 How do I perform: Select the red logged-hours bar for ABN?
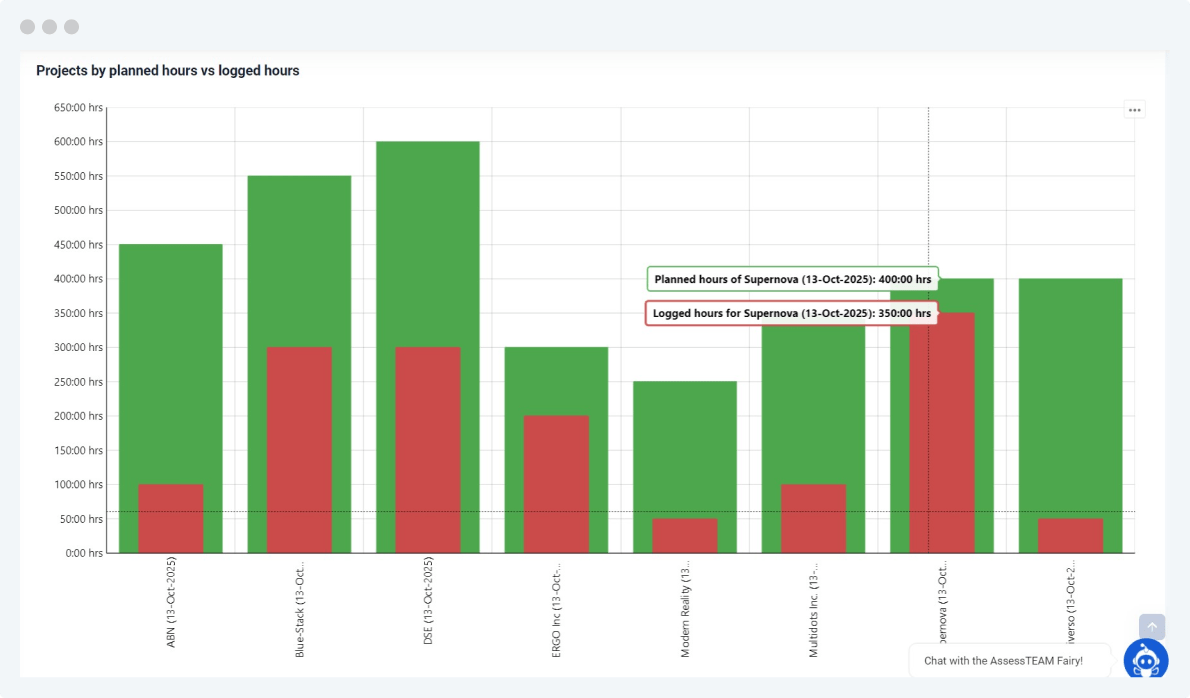pos(171,518)
